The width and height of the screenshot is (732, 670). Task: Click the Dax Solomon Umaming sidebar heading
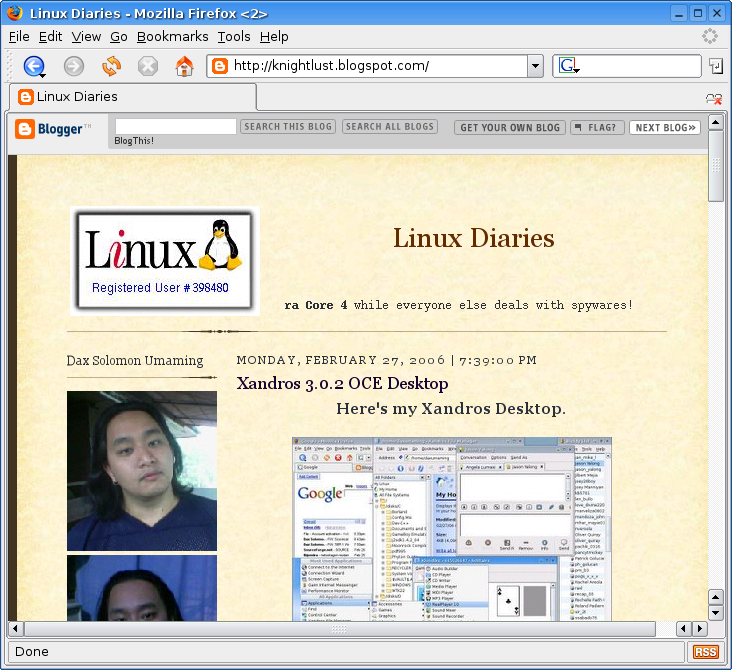click(x=135, y=360)
